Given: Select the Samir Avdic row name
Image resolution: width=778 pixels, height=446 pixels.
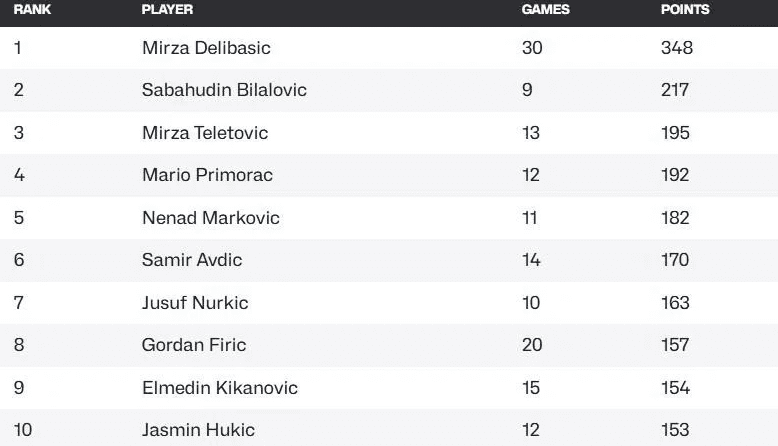Looking at the screenshot, I should click(192, 259).
